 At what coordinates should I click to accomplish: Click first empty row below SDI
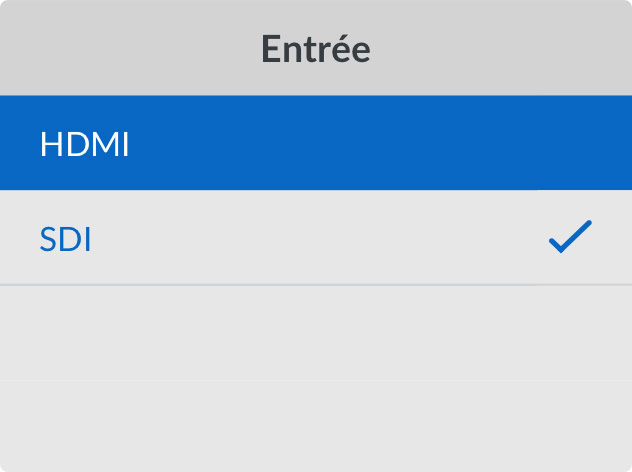coord(316,332)
